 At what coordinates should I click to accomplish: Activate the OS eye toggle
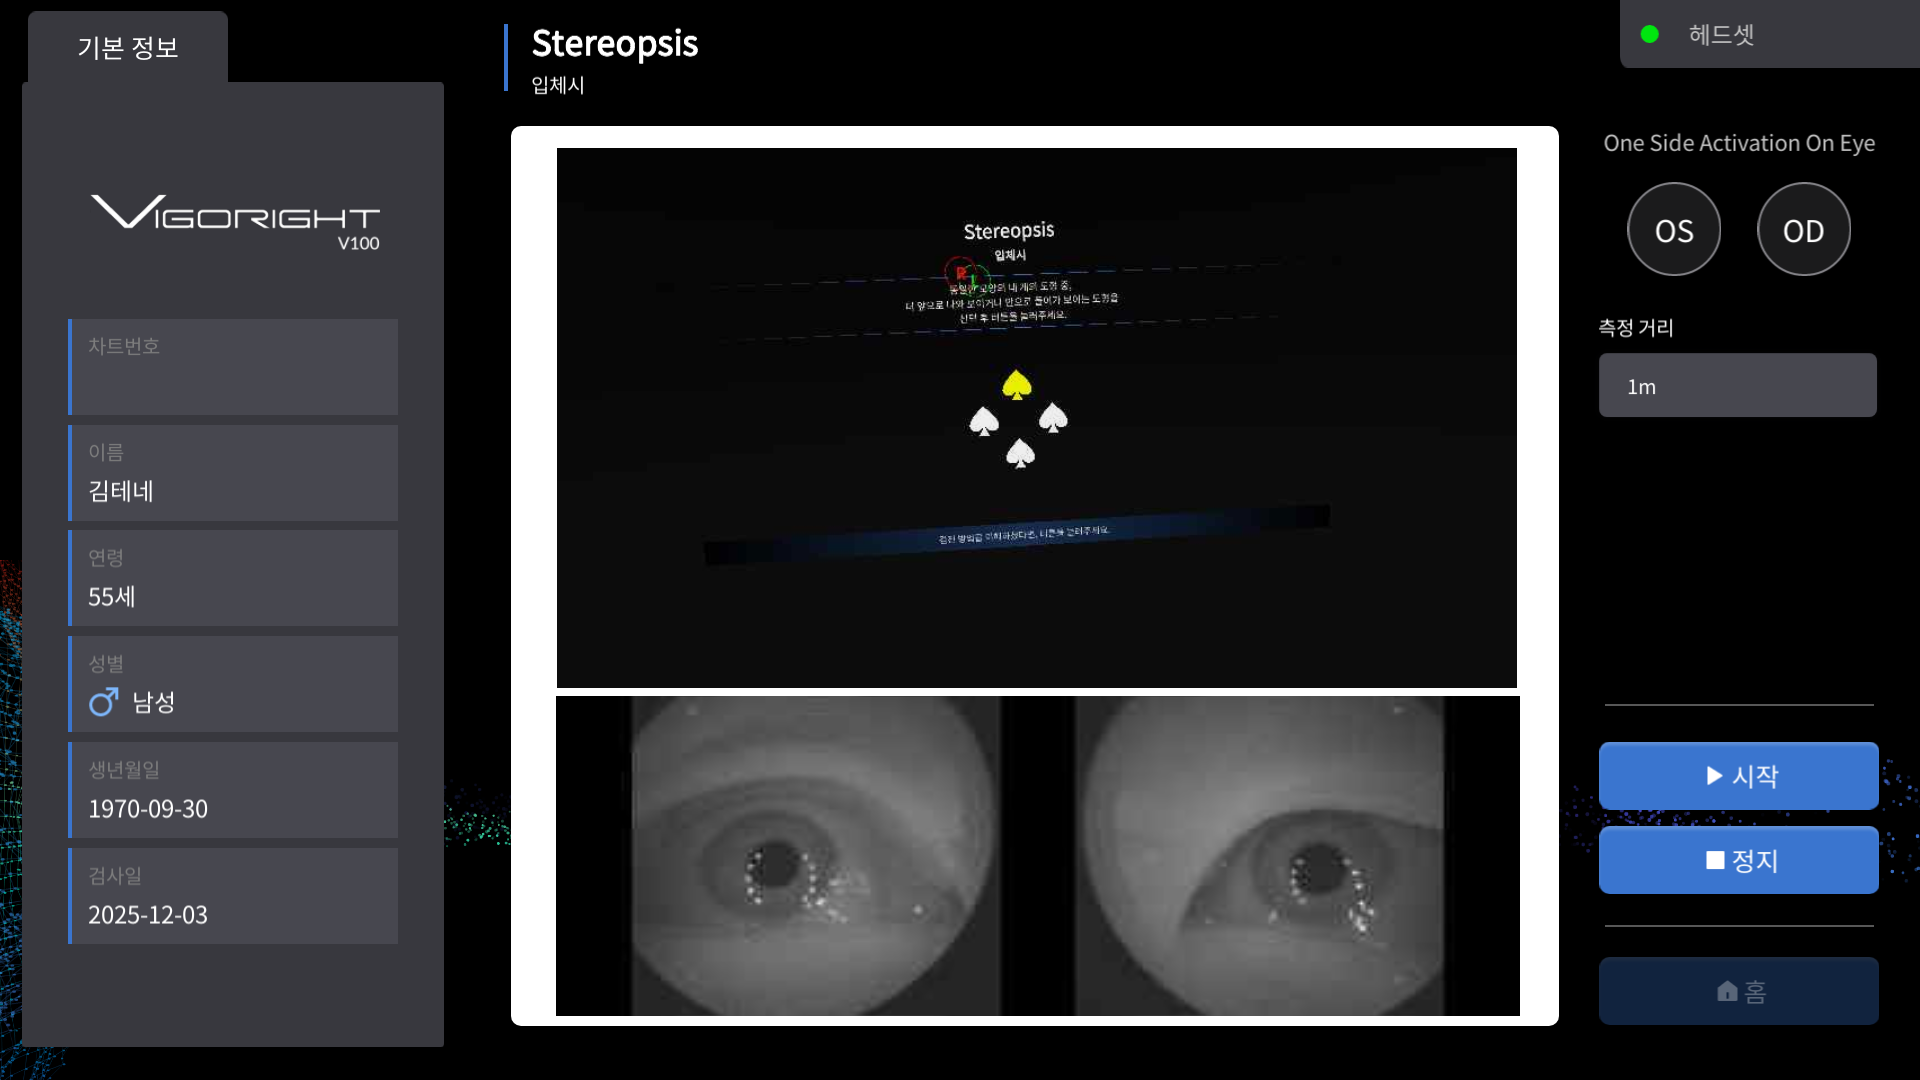1673,229
